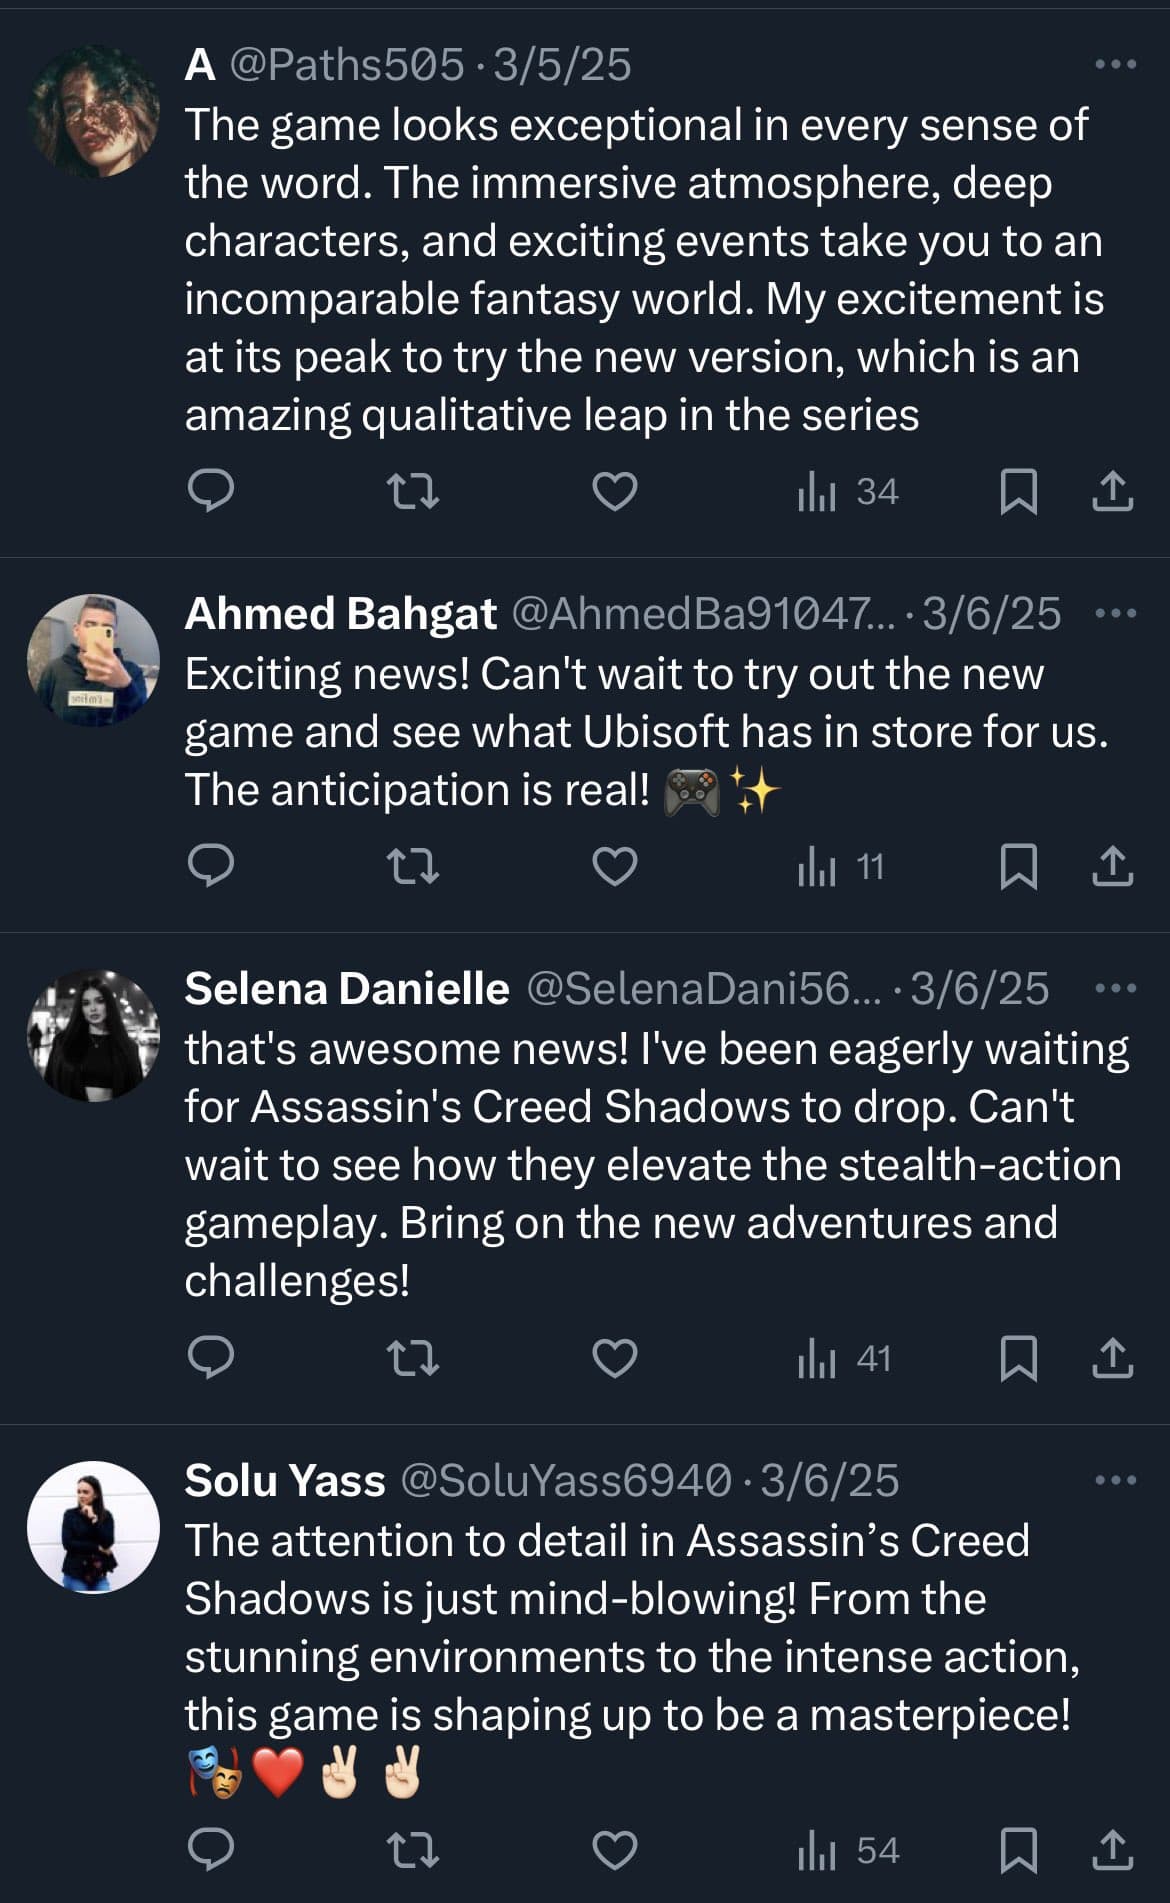Open view count on Selena Danielle's tweet
The width and height of the screenshot is (1170, 1903).
pyautogui.click(x=844, y=1358)
